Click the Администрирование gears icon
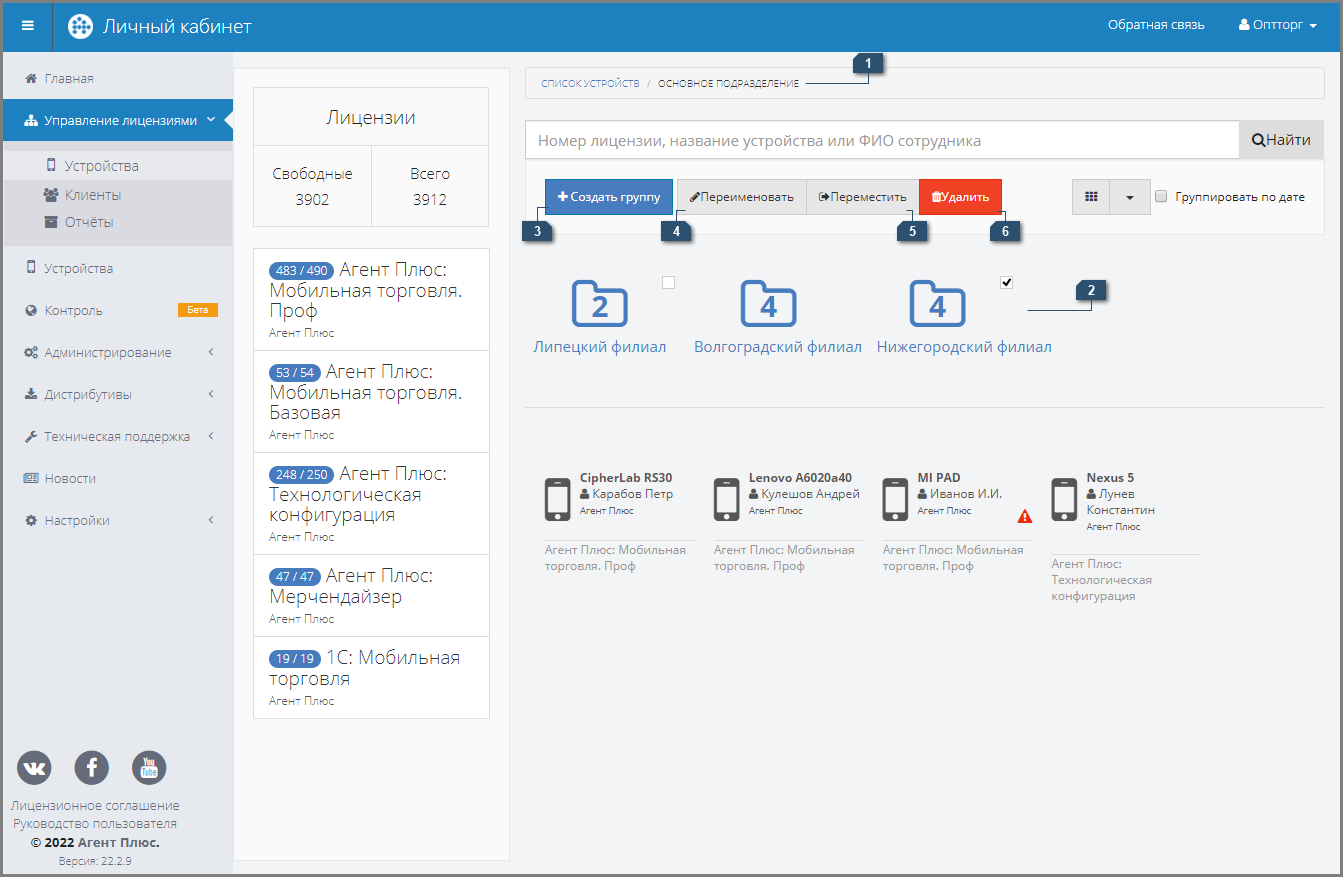 click(x=31, y=352)
